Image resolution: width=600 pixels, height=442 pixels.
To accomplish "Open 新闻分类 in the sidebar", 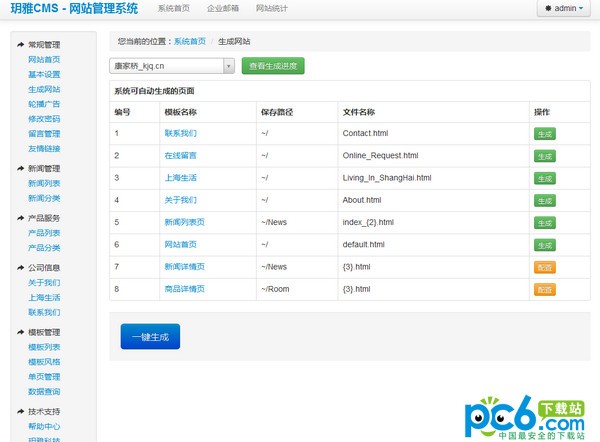I will pyautogui.click(x=44, y=198).
